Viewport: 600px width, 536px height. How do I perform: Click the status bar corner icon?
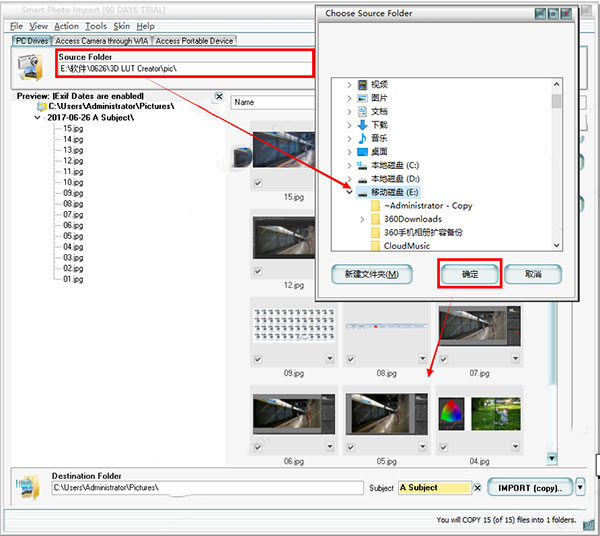pos(588,526)
